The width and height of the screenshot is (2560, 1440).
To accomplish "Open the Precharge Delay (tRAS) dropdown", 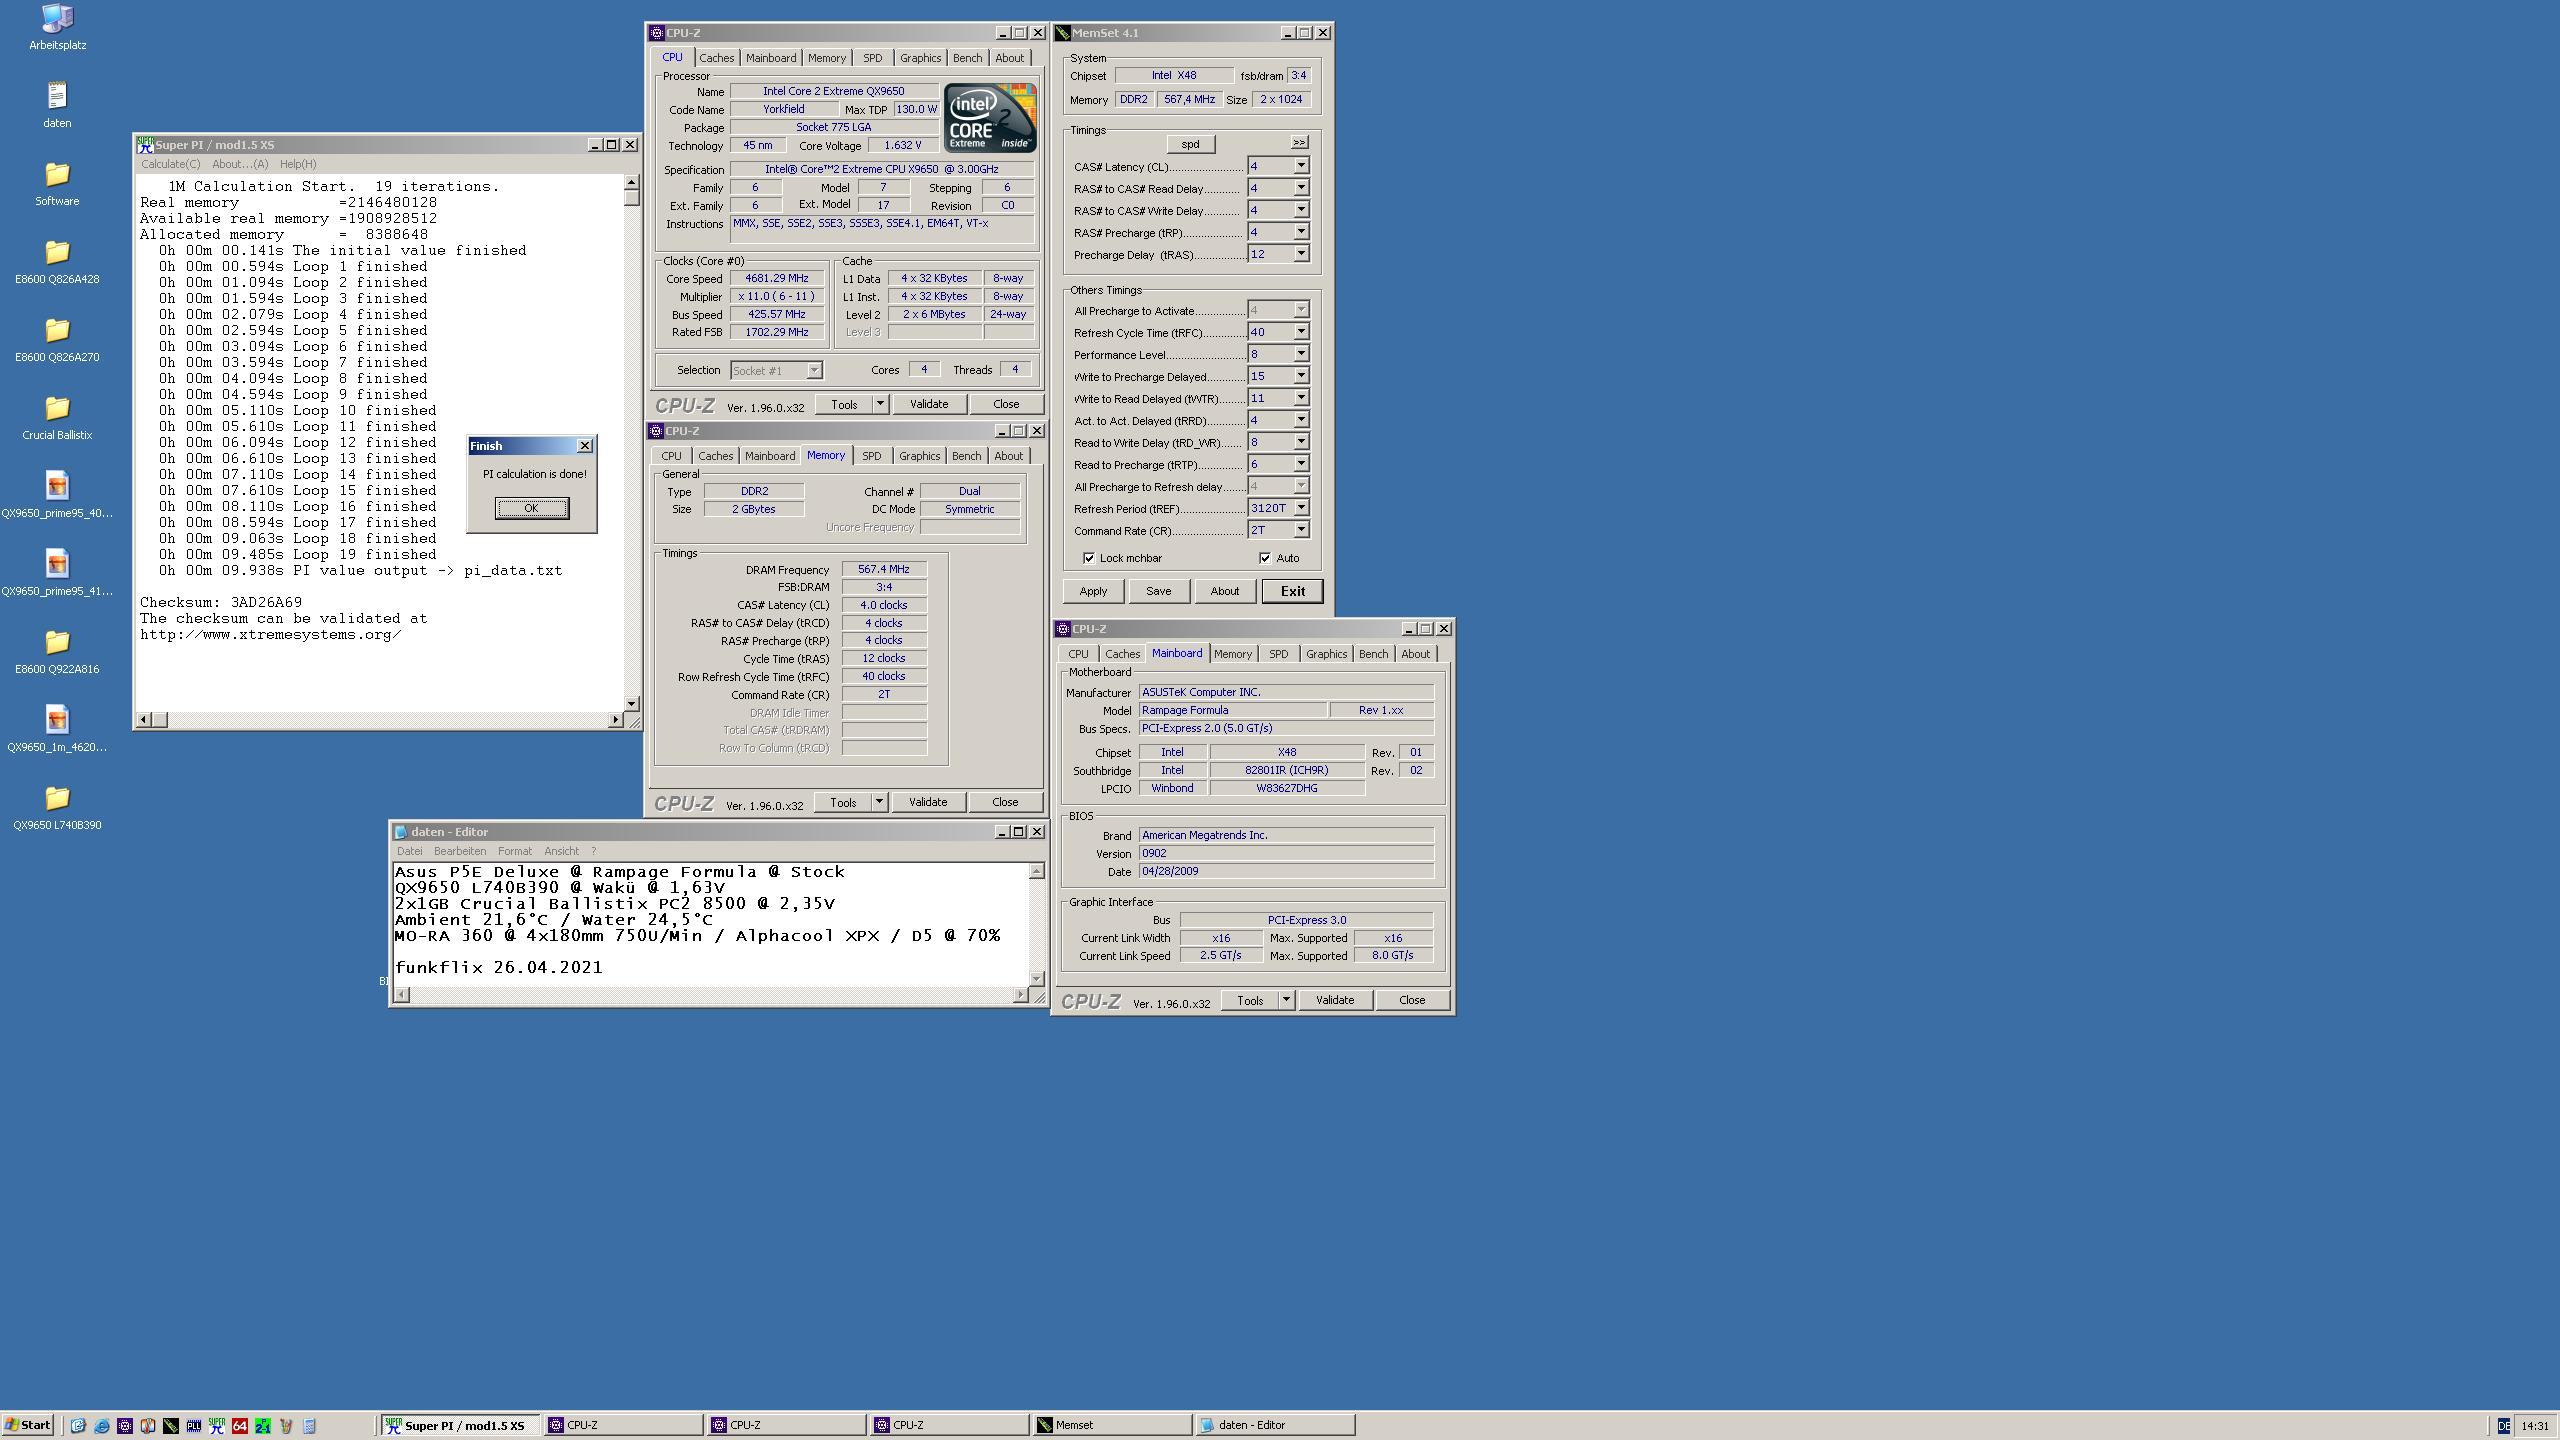I will pos(1301,254).
